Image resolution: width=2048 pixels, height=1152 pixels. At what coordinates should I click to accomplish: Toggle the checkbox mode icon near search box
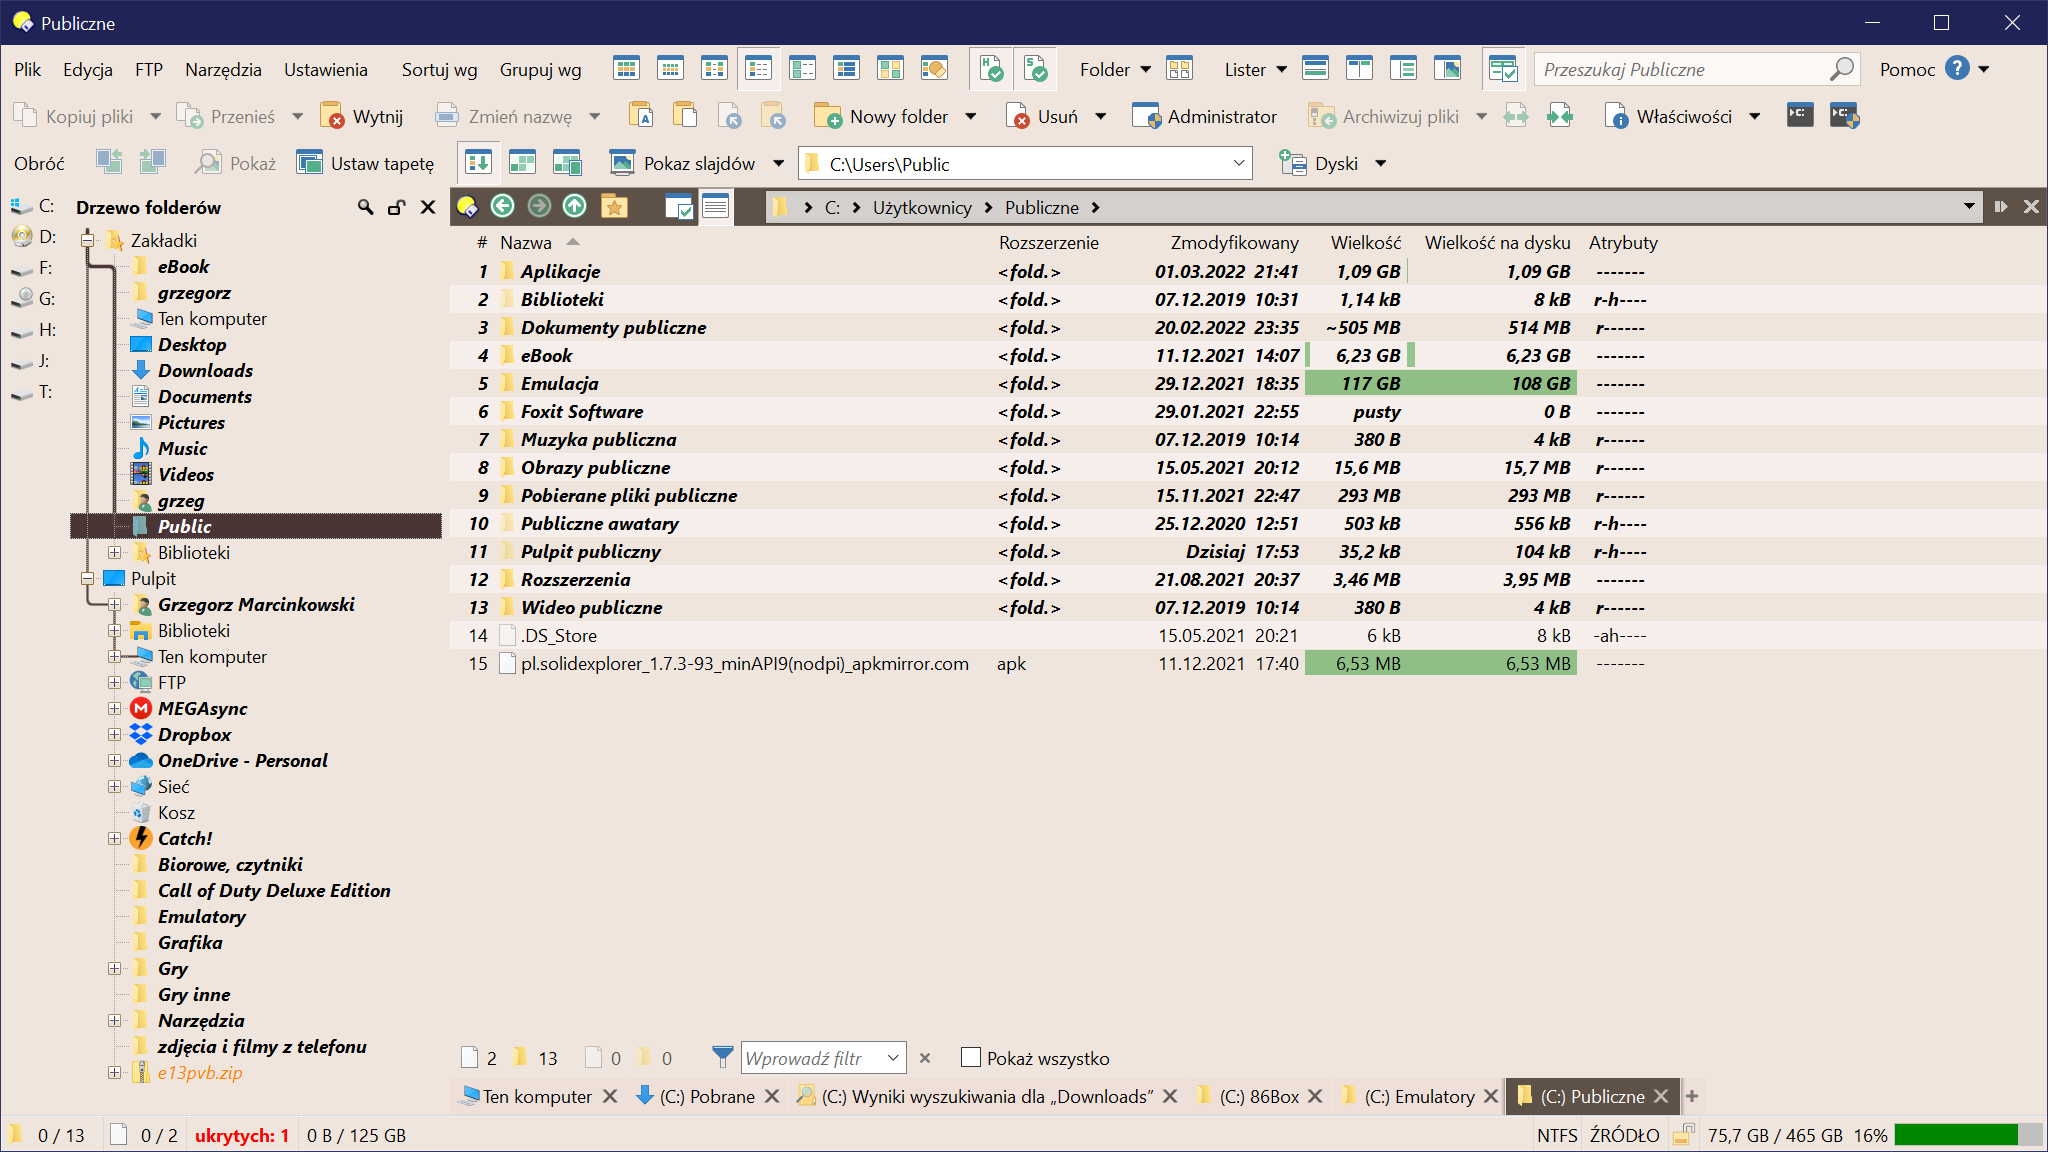[1503, 69]
